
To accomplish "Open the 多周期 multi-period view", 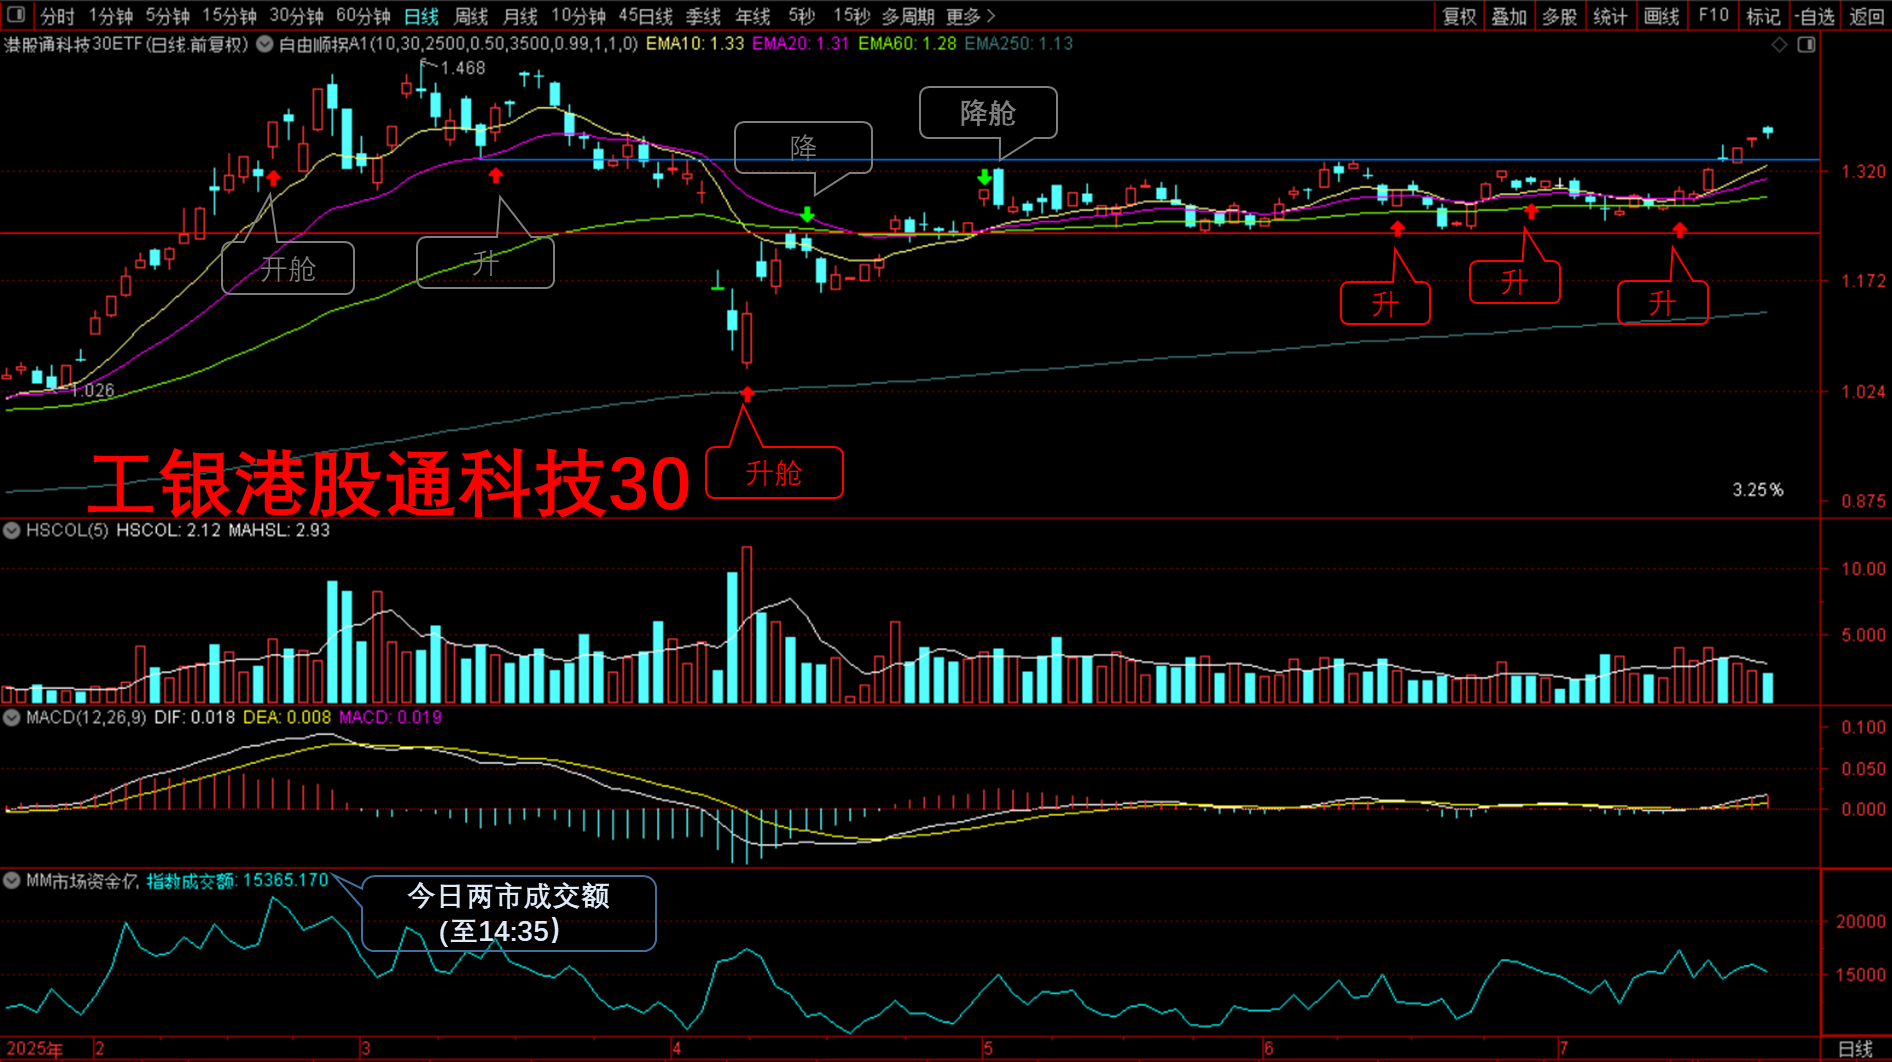I will (907, 16).
